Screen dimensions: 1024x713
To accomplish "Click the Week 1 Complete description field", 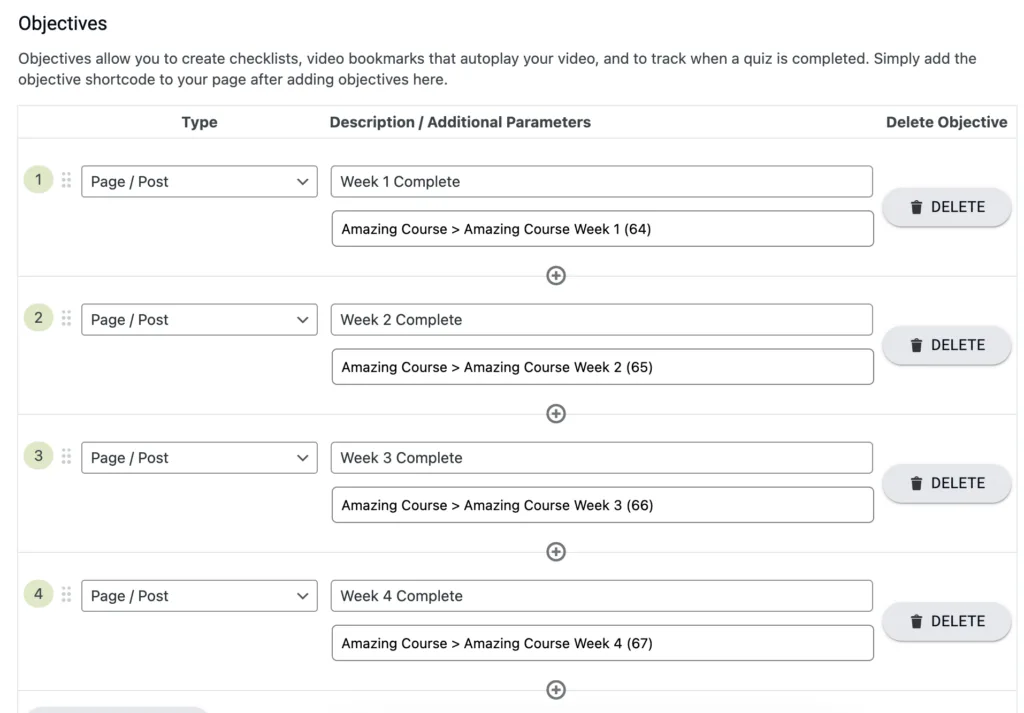I will [601, 181].
